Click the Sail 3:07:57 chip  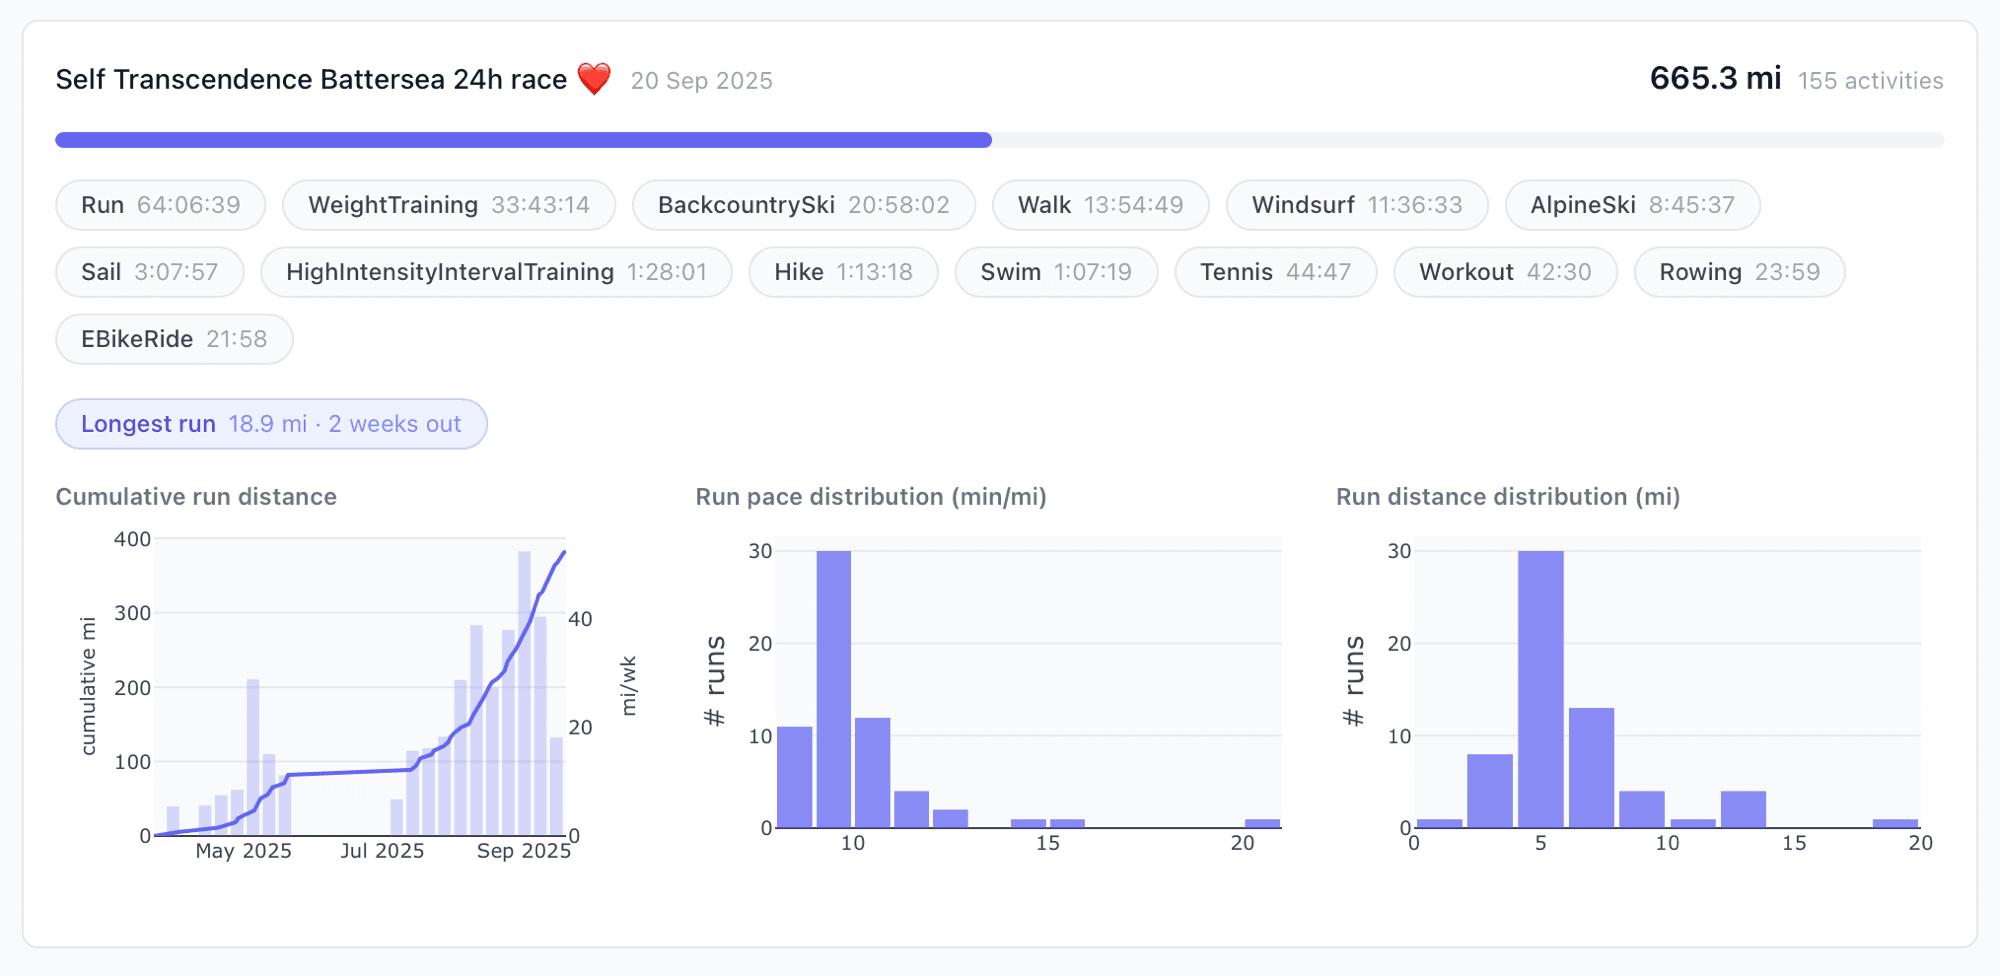coord(150,272)
